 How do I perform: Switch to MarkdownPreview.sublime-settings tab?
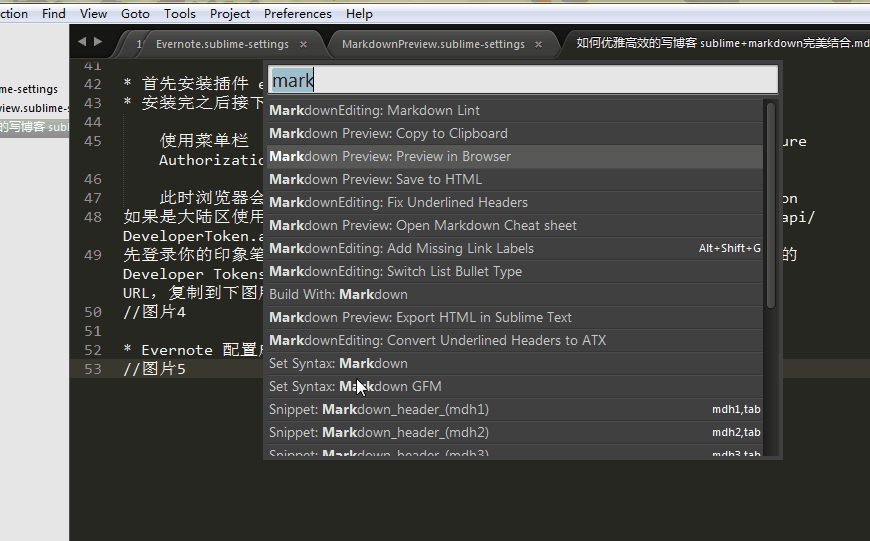pyautogui.click(x=433, y=44)
